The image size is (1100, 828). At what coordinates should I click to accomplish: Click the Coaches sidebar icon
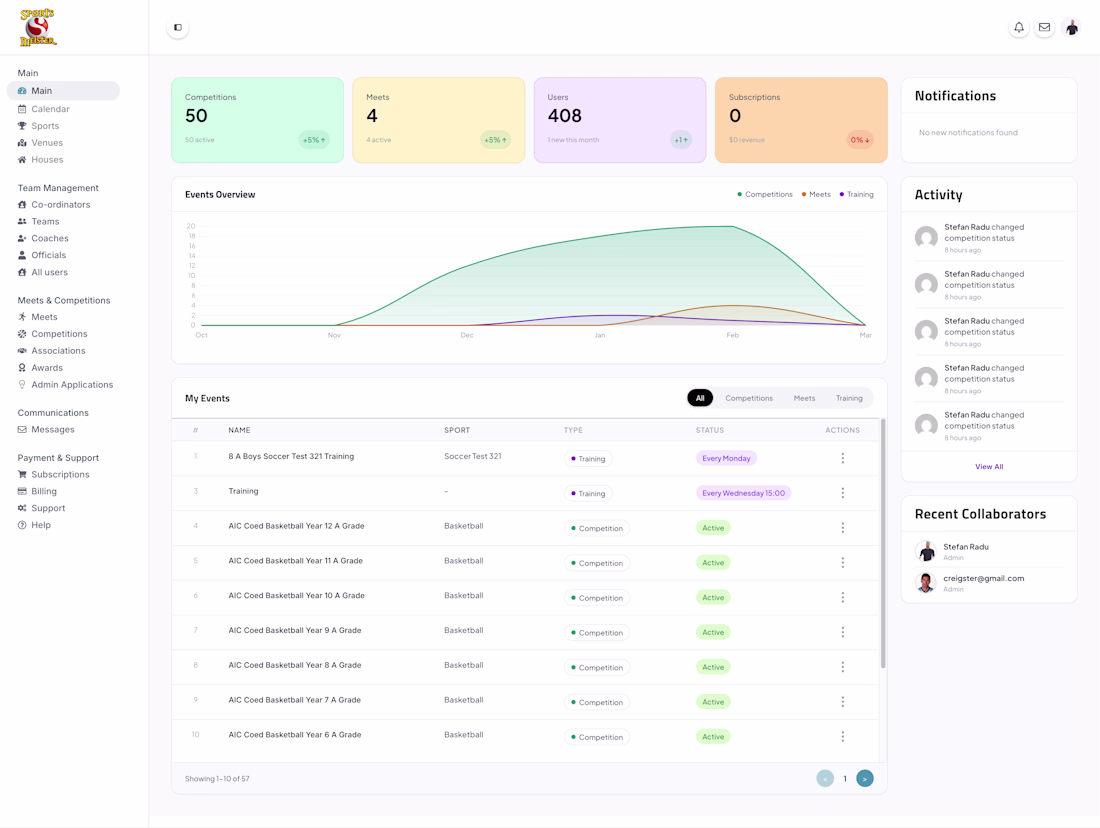[22, 239]
